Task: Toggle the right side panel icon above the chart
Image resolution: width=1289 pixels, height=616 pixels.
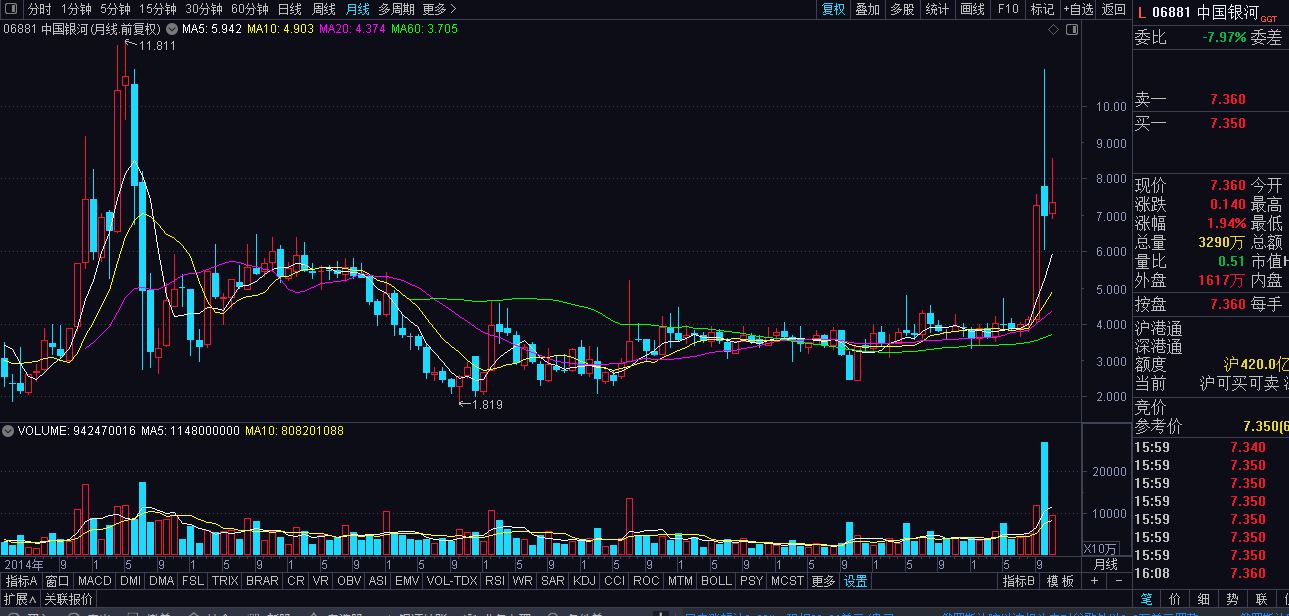Action: coord(1072,30)
